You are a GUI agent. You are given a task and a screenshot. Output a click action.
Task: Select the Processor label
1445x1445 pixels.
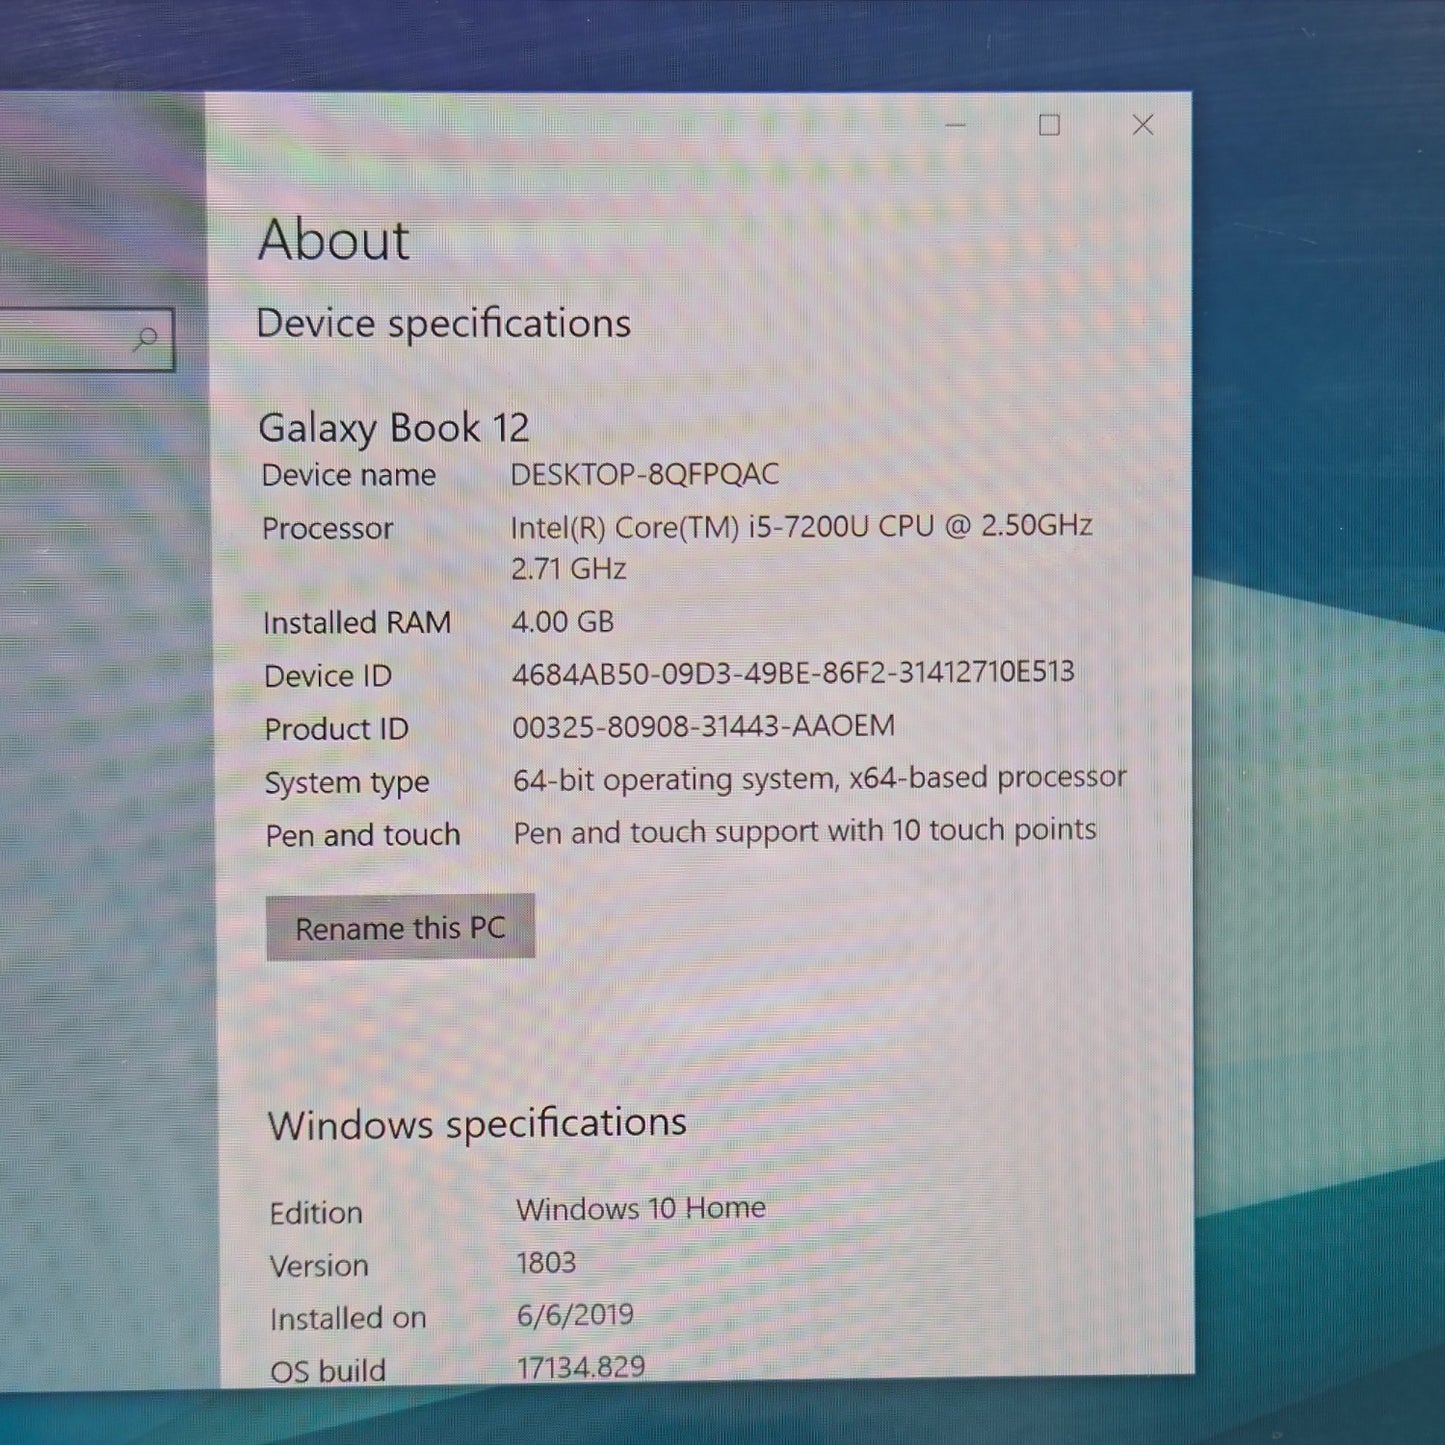pyautogui.click(x=328, y=528)
